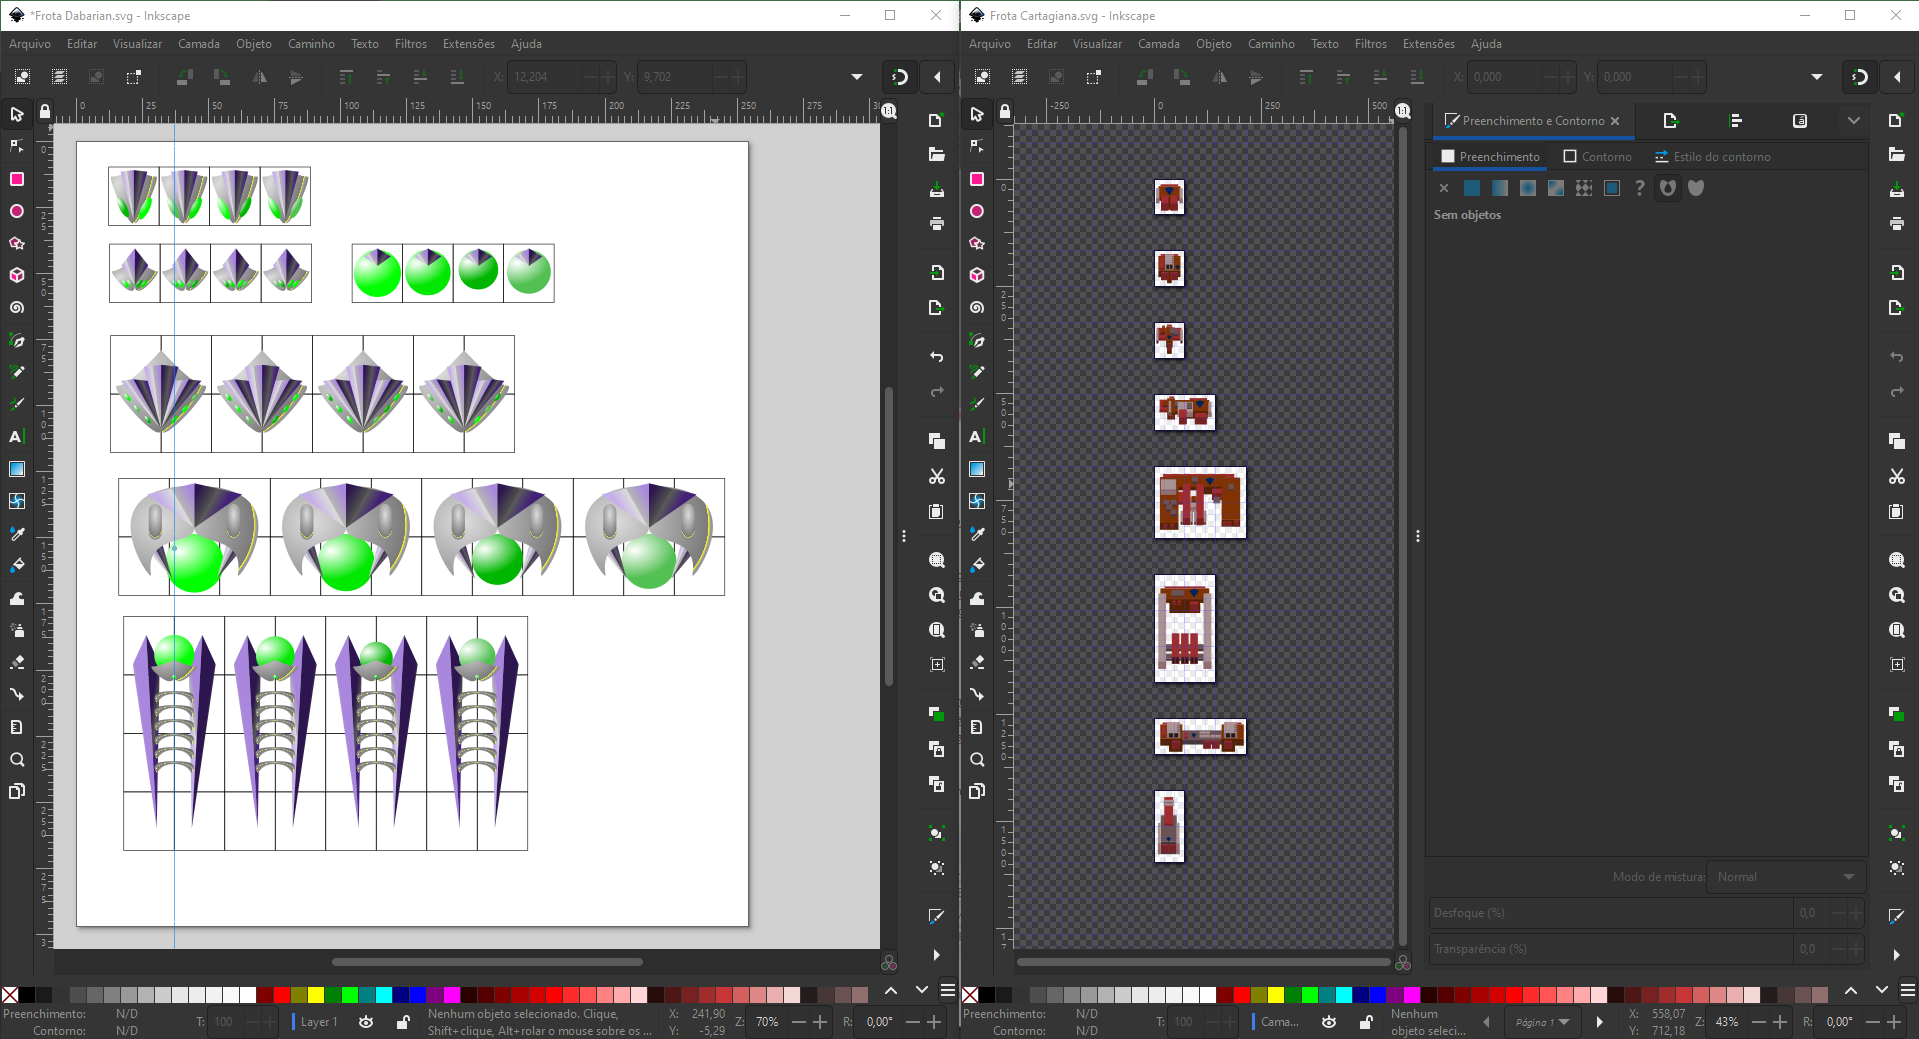Select the Text tool in Frota Dabarian window
The image size is (1919, 1039).
pos(16,436)
